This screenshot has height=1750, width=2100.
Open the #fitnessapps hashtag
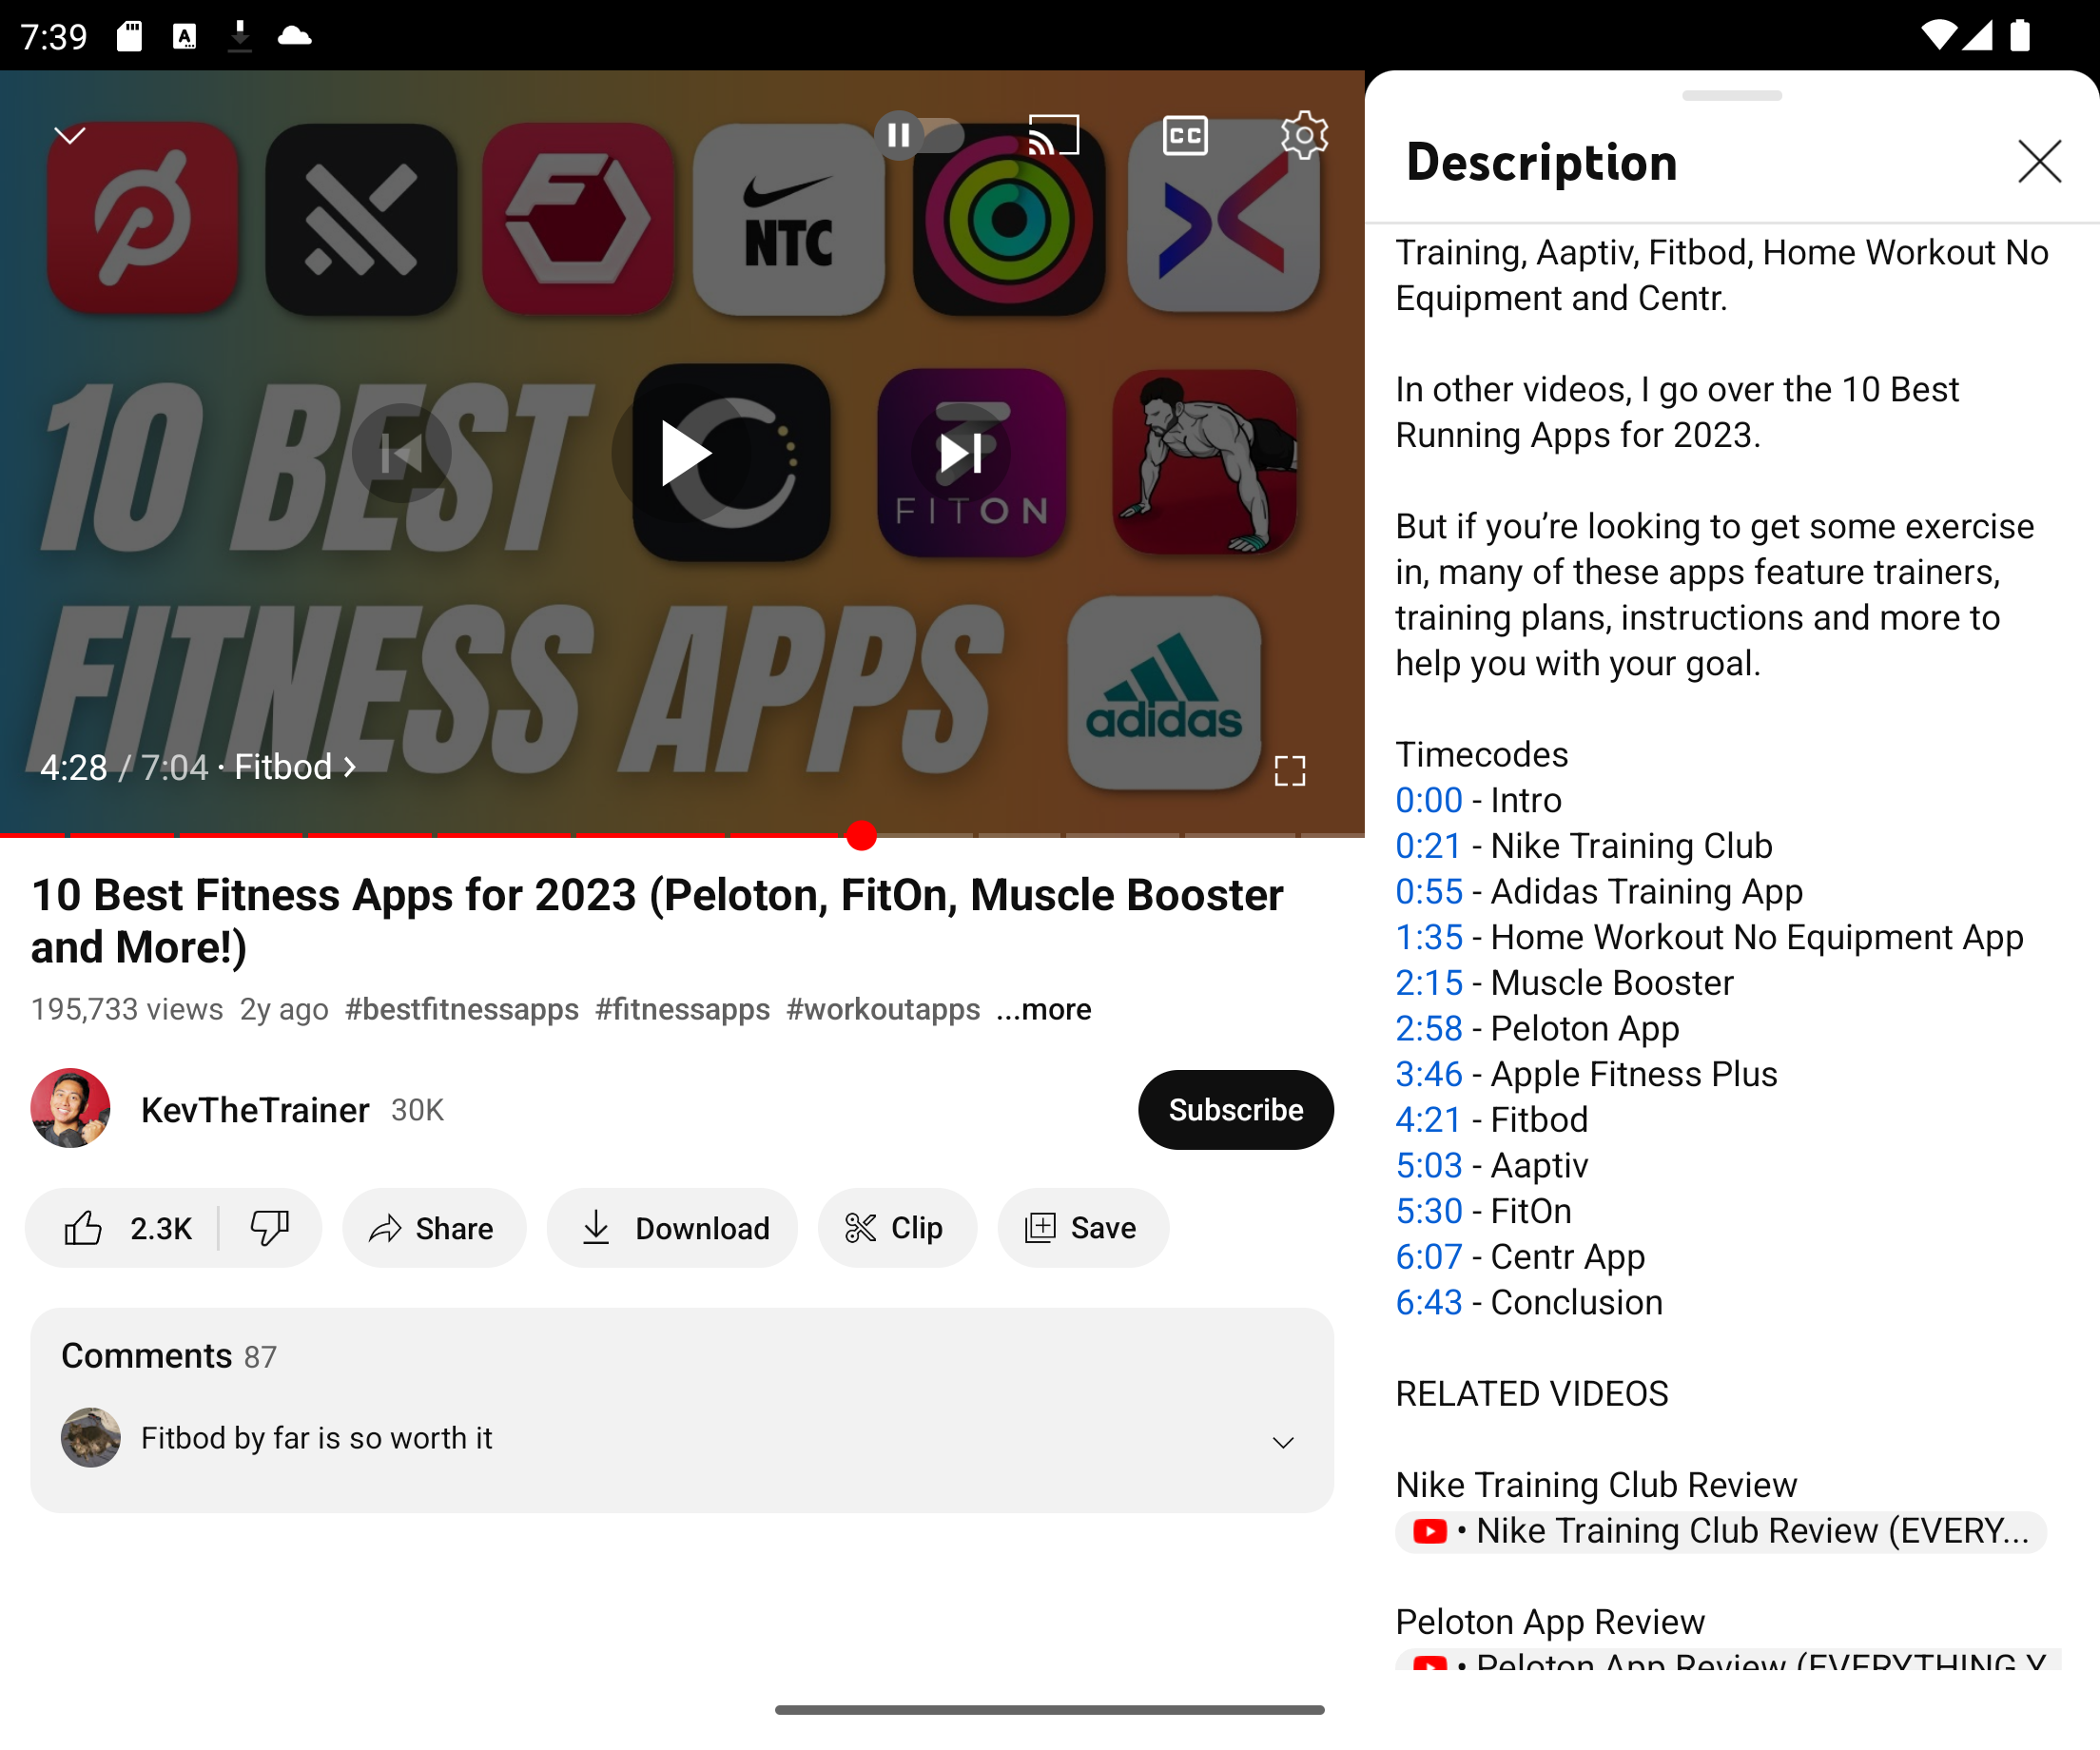(683, 1009)
